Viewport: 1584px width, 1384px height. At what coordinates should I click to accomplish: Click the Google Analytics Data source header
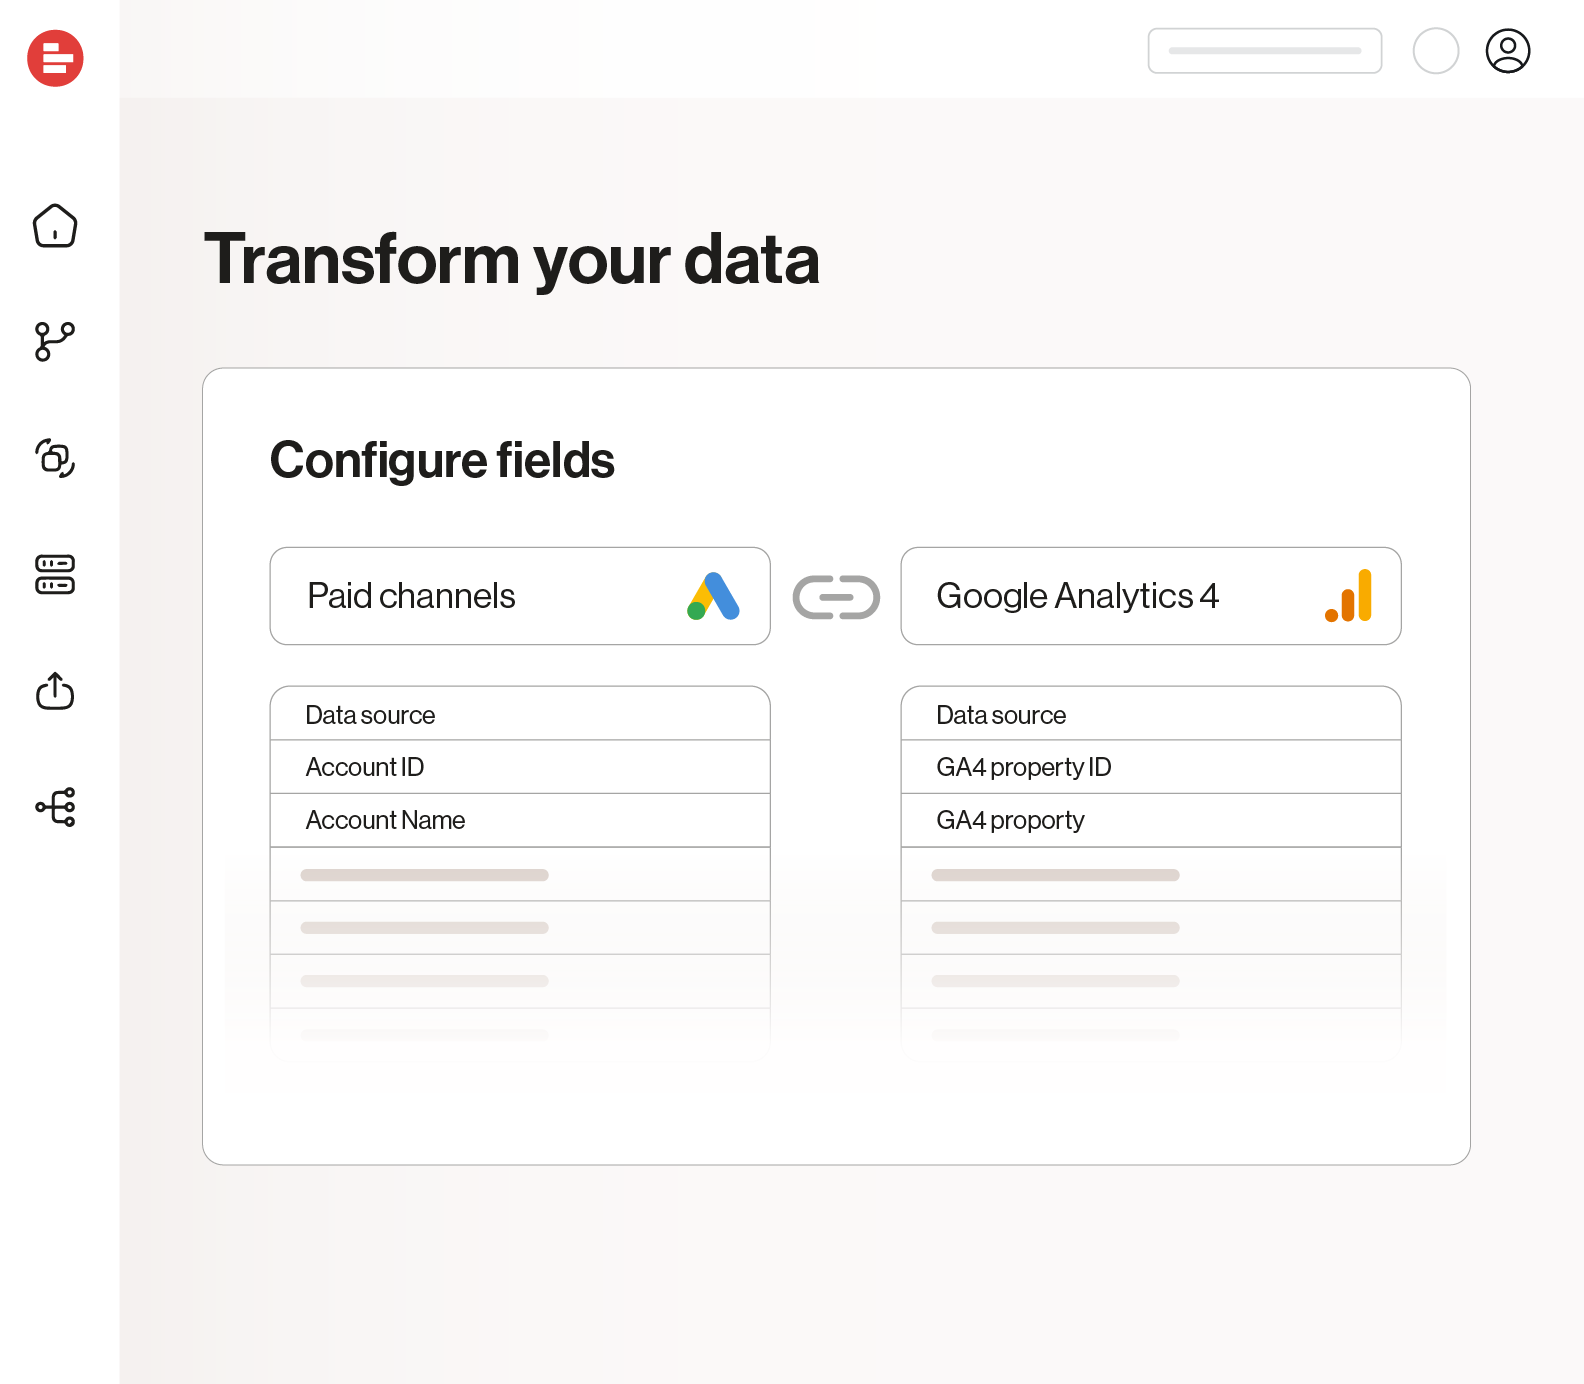tap(1150, 714)
